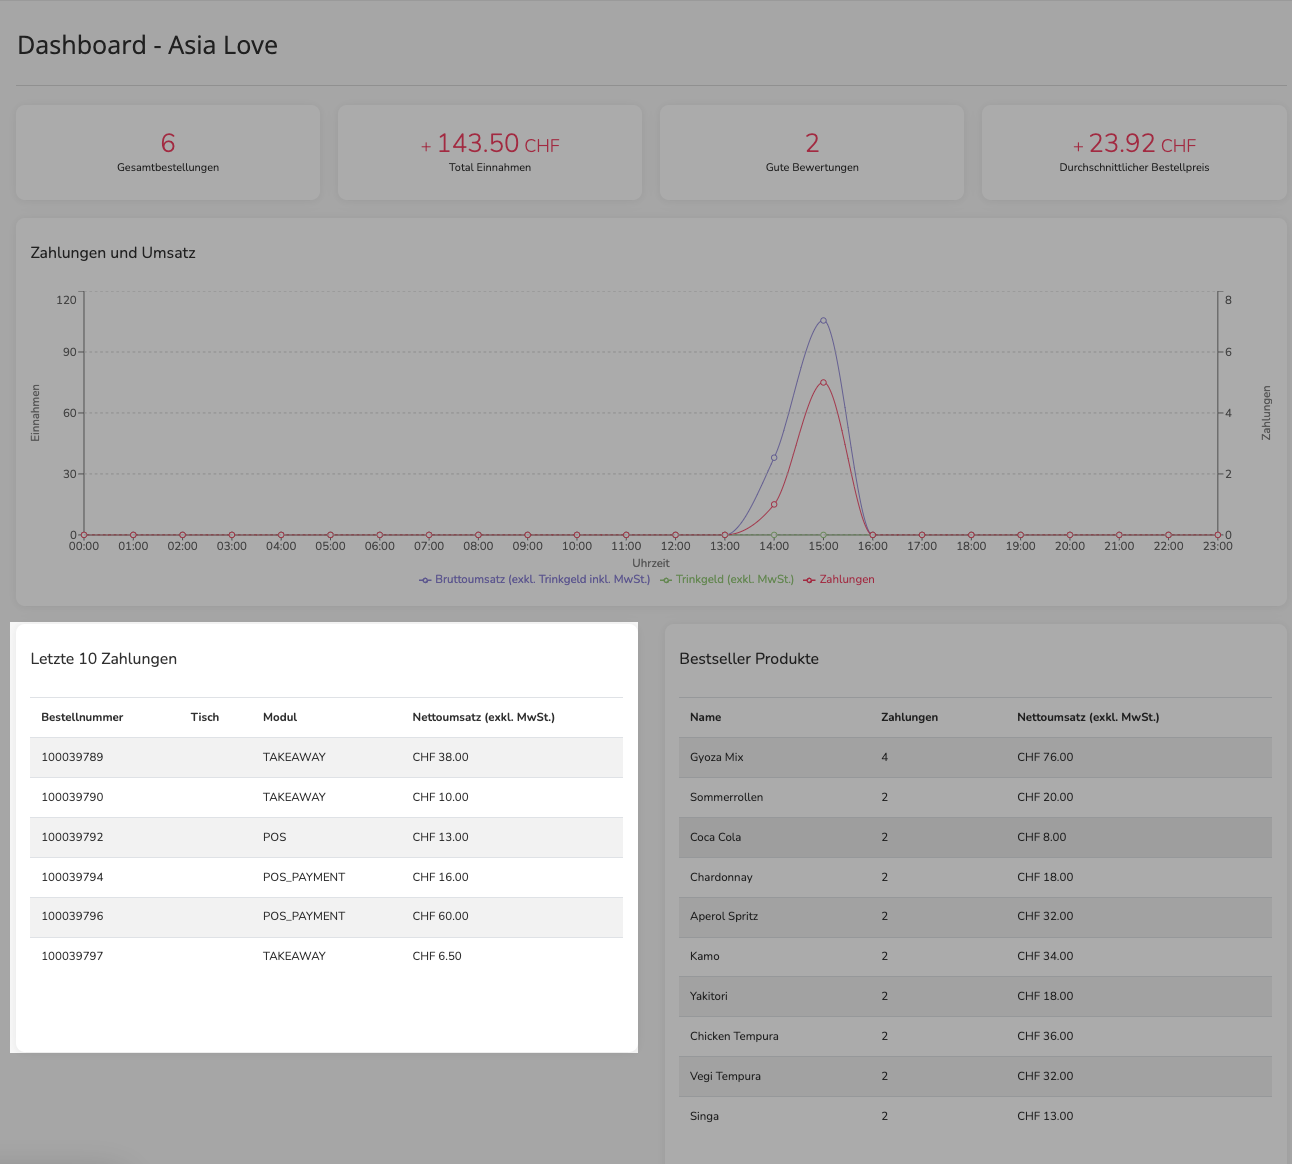The image size is (1292, 1164).
Task: Open the Gute Bewertungen summary card
Action: pyautogui.click(x=812, y=153)
